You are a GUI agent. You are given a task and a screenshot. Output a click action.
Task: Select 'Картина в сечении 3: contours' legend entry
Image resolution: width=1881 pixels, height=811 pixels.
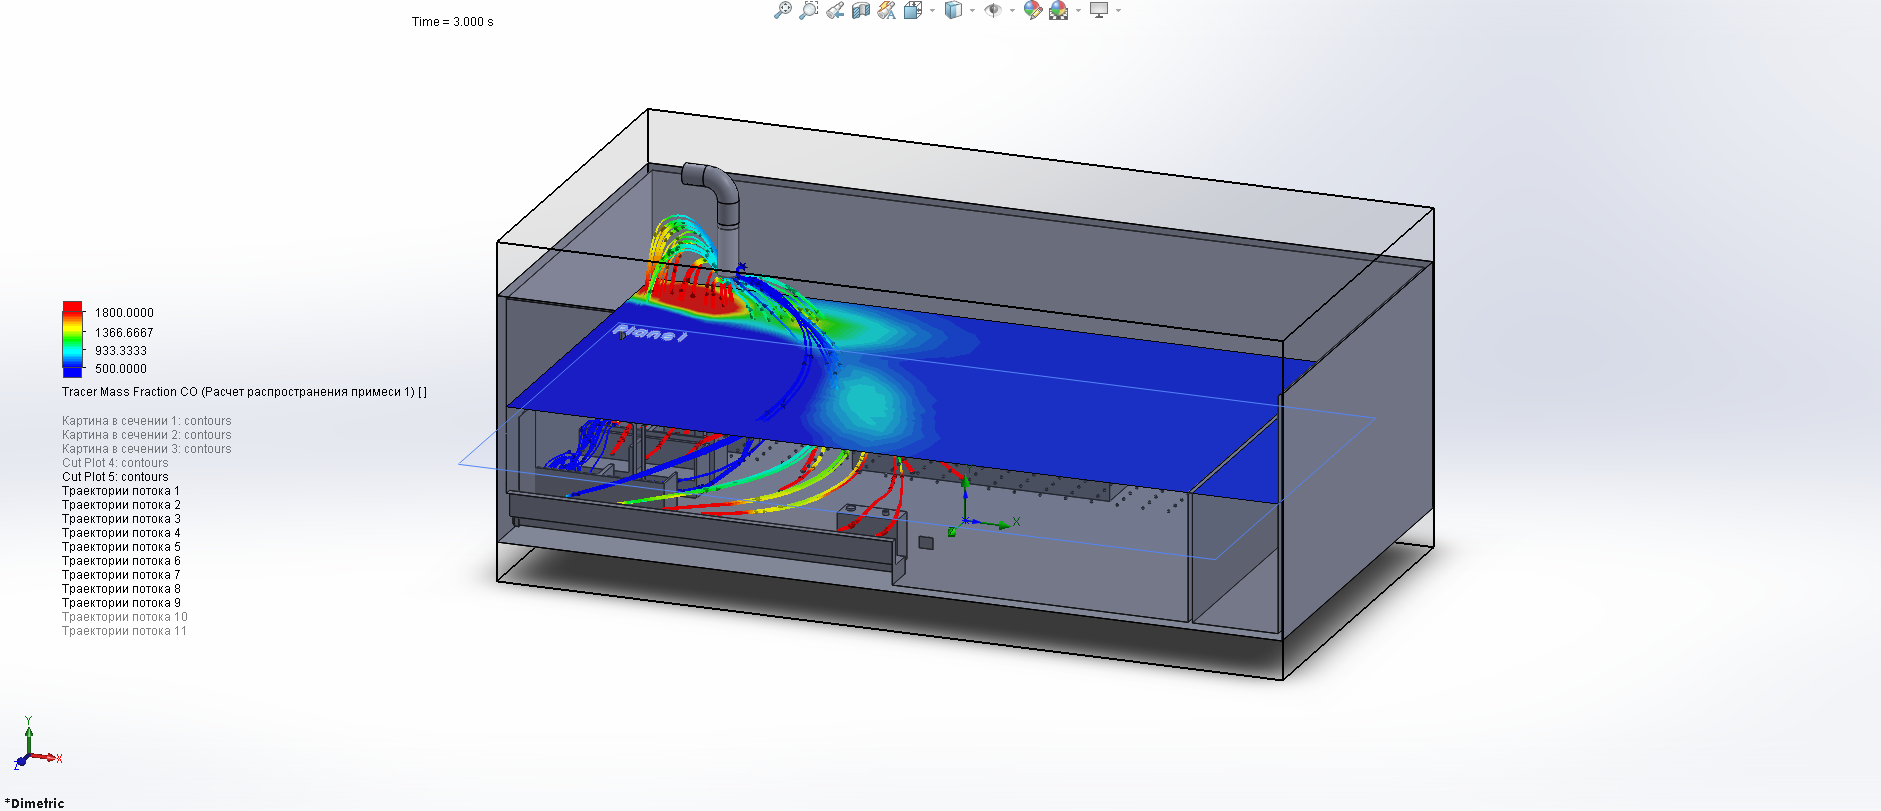pyautogui.click(x=146, y=449)
